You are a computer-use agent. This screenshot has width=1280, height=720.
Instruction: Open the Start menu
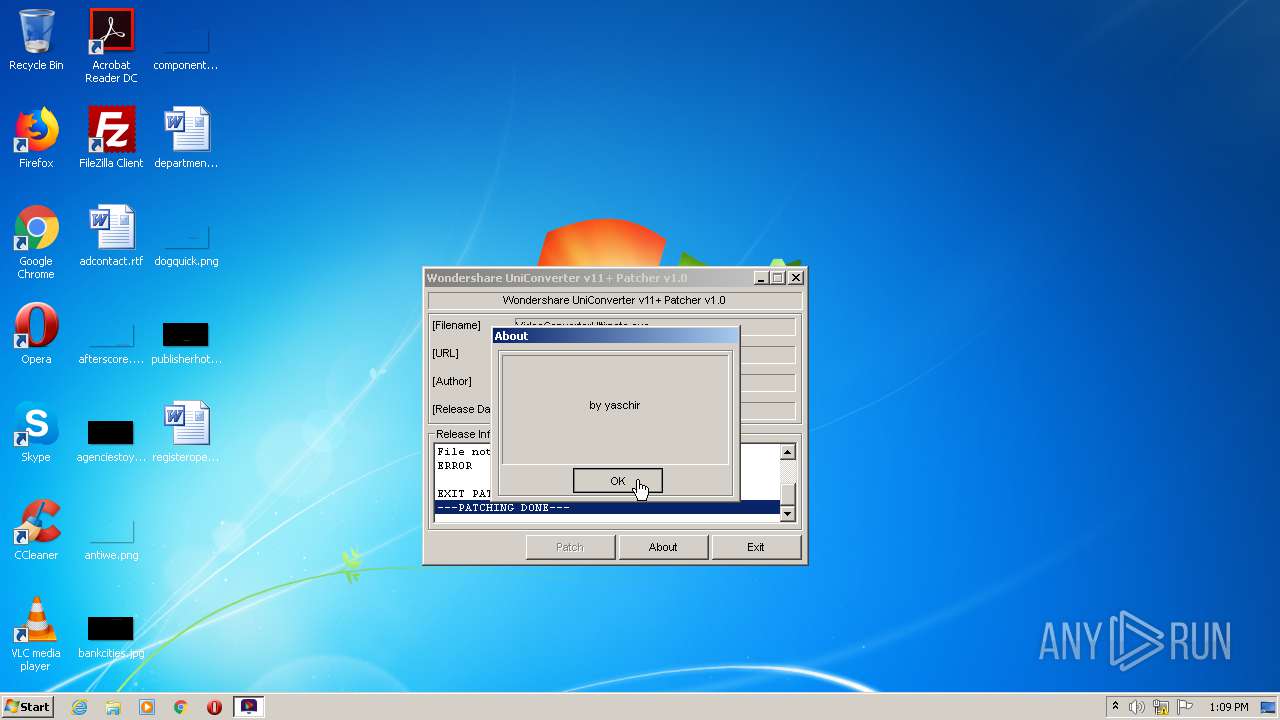(x=27, y=707)
